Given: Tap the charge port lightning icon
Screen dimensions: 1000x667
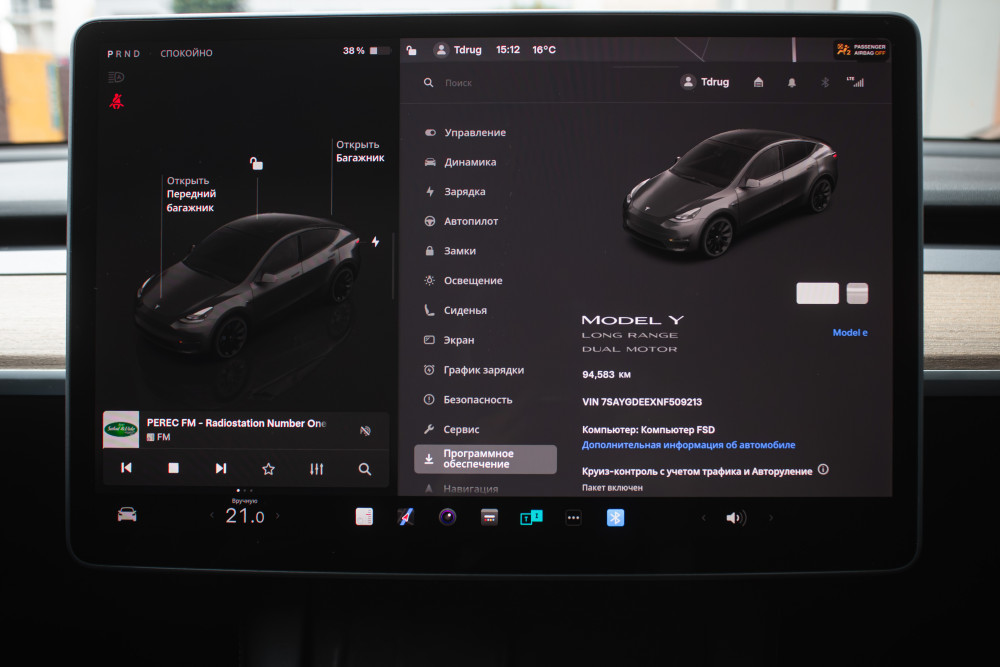Looking at the screenshot, I should pyautogui.click(x=376, y=242).
